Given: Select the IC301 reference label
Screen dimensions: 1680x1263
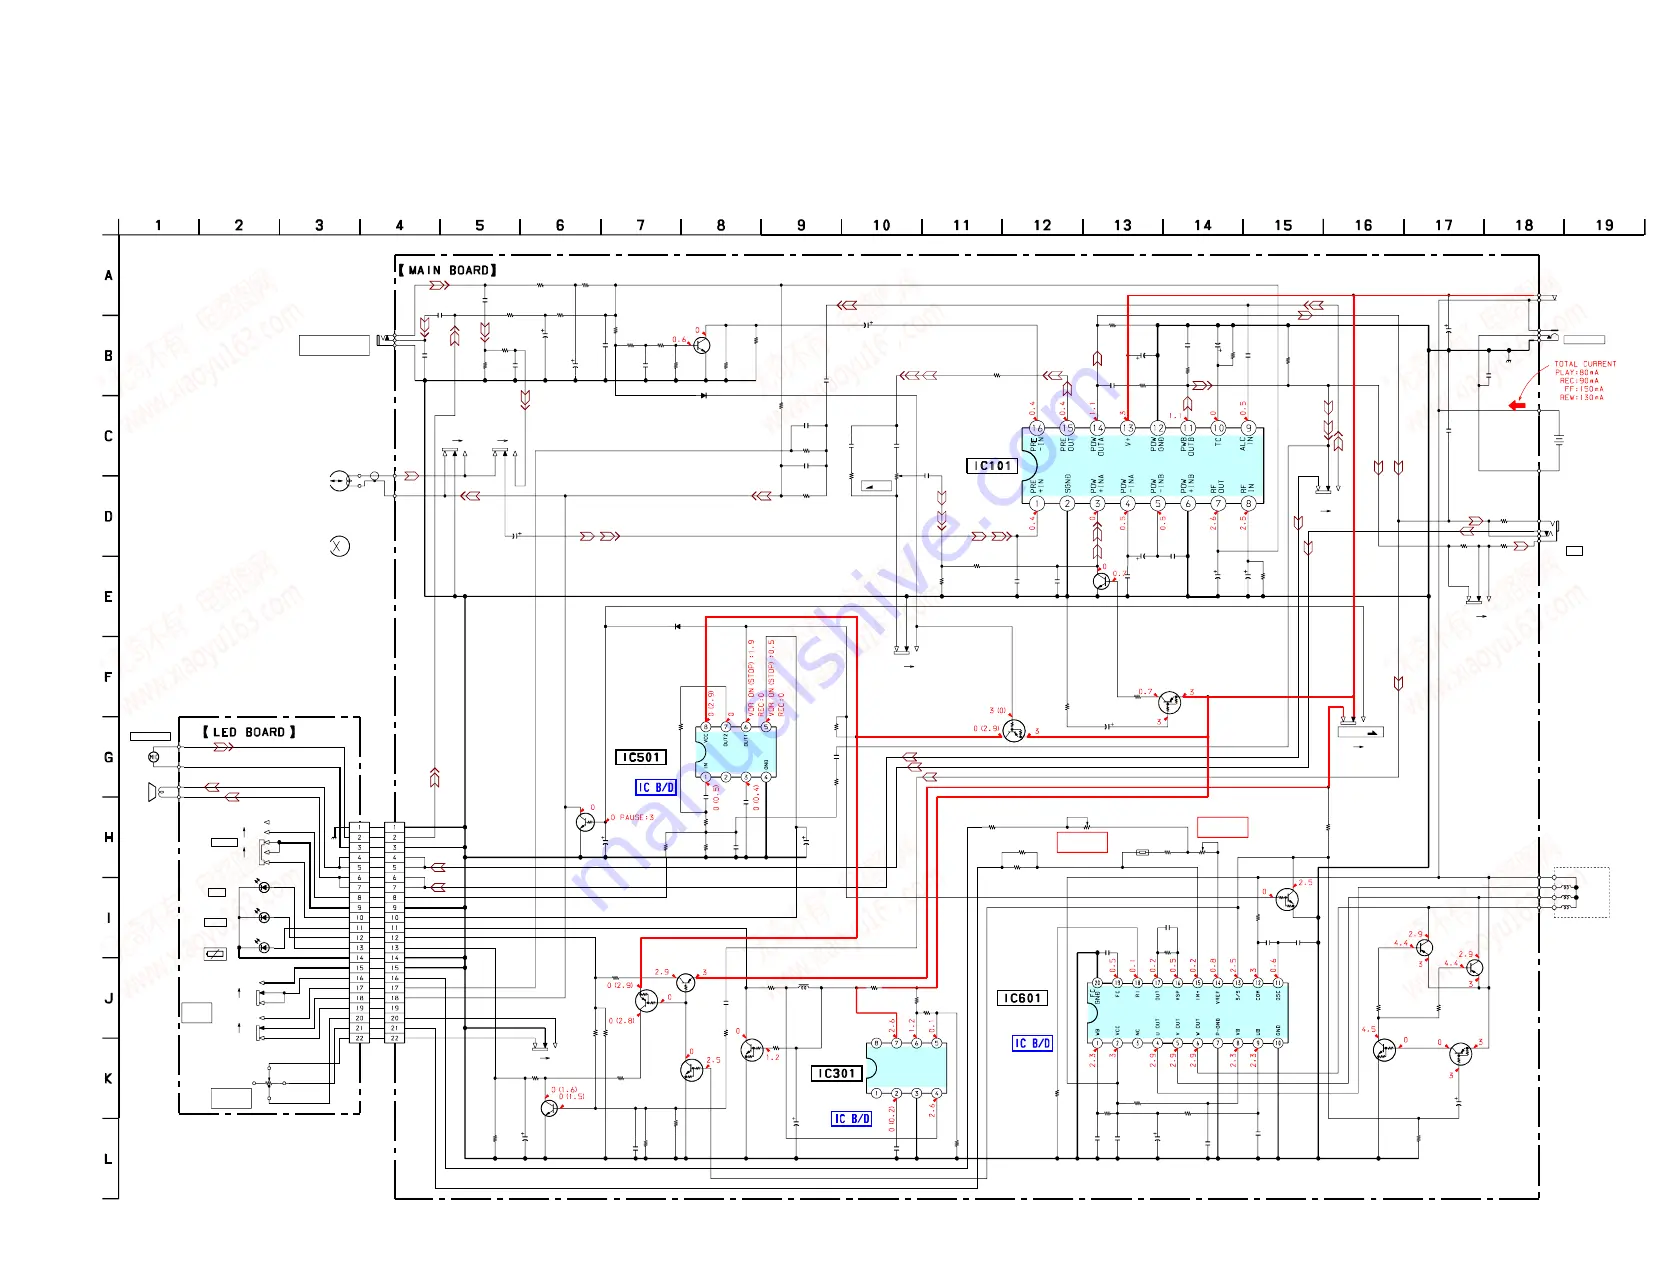Looking at the screenshot, I should tap(836, 1073).
